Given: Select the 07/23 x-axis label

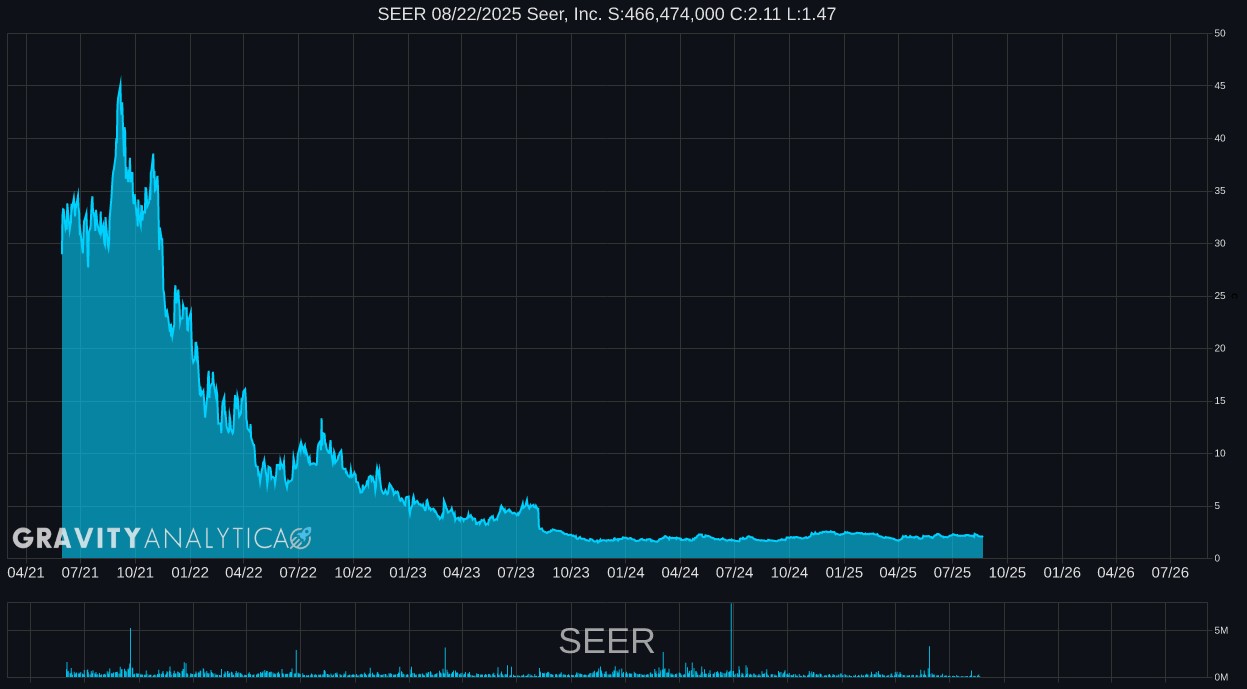Looking at the screenshot, I should (x=516, y=572).
